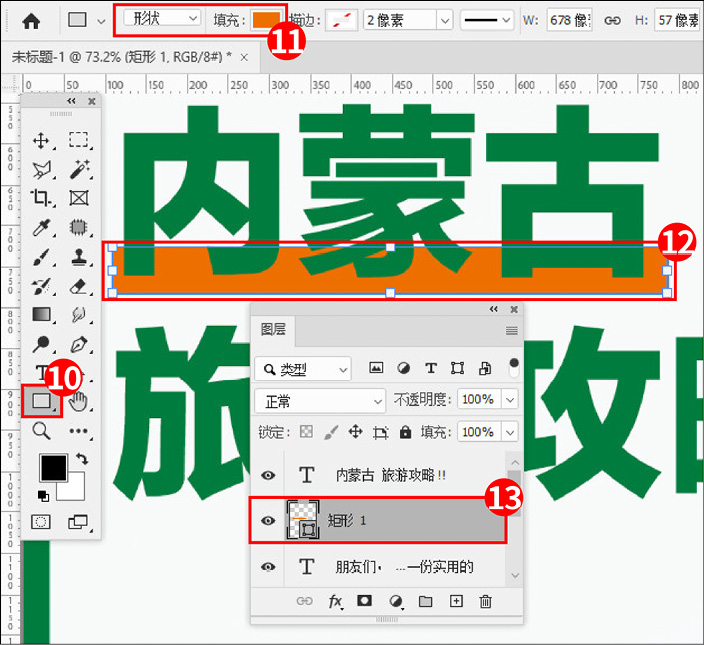Select the Move tool

click(x=42, y=141)
